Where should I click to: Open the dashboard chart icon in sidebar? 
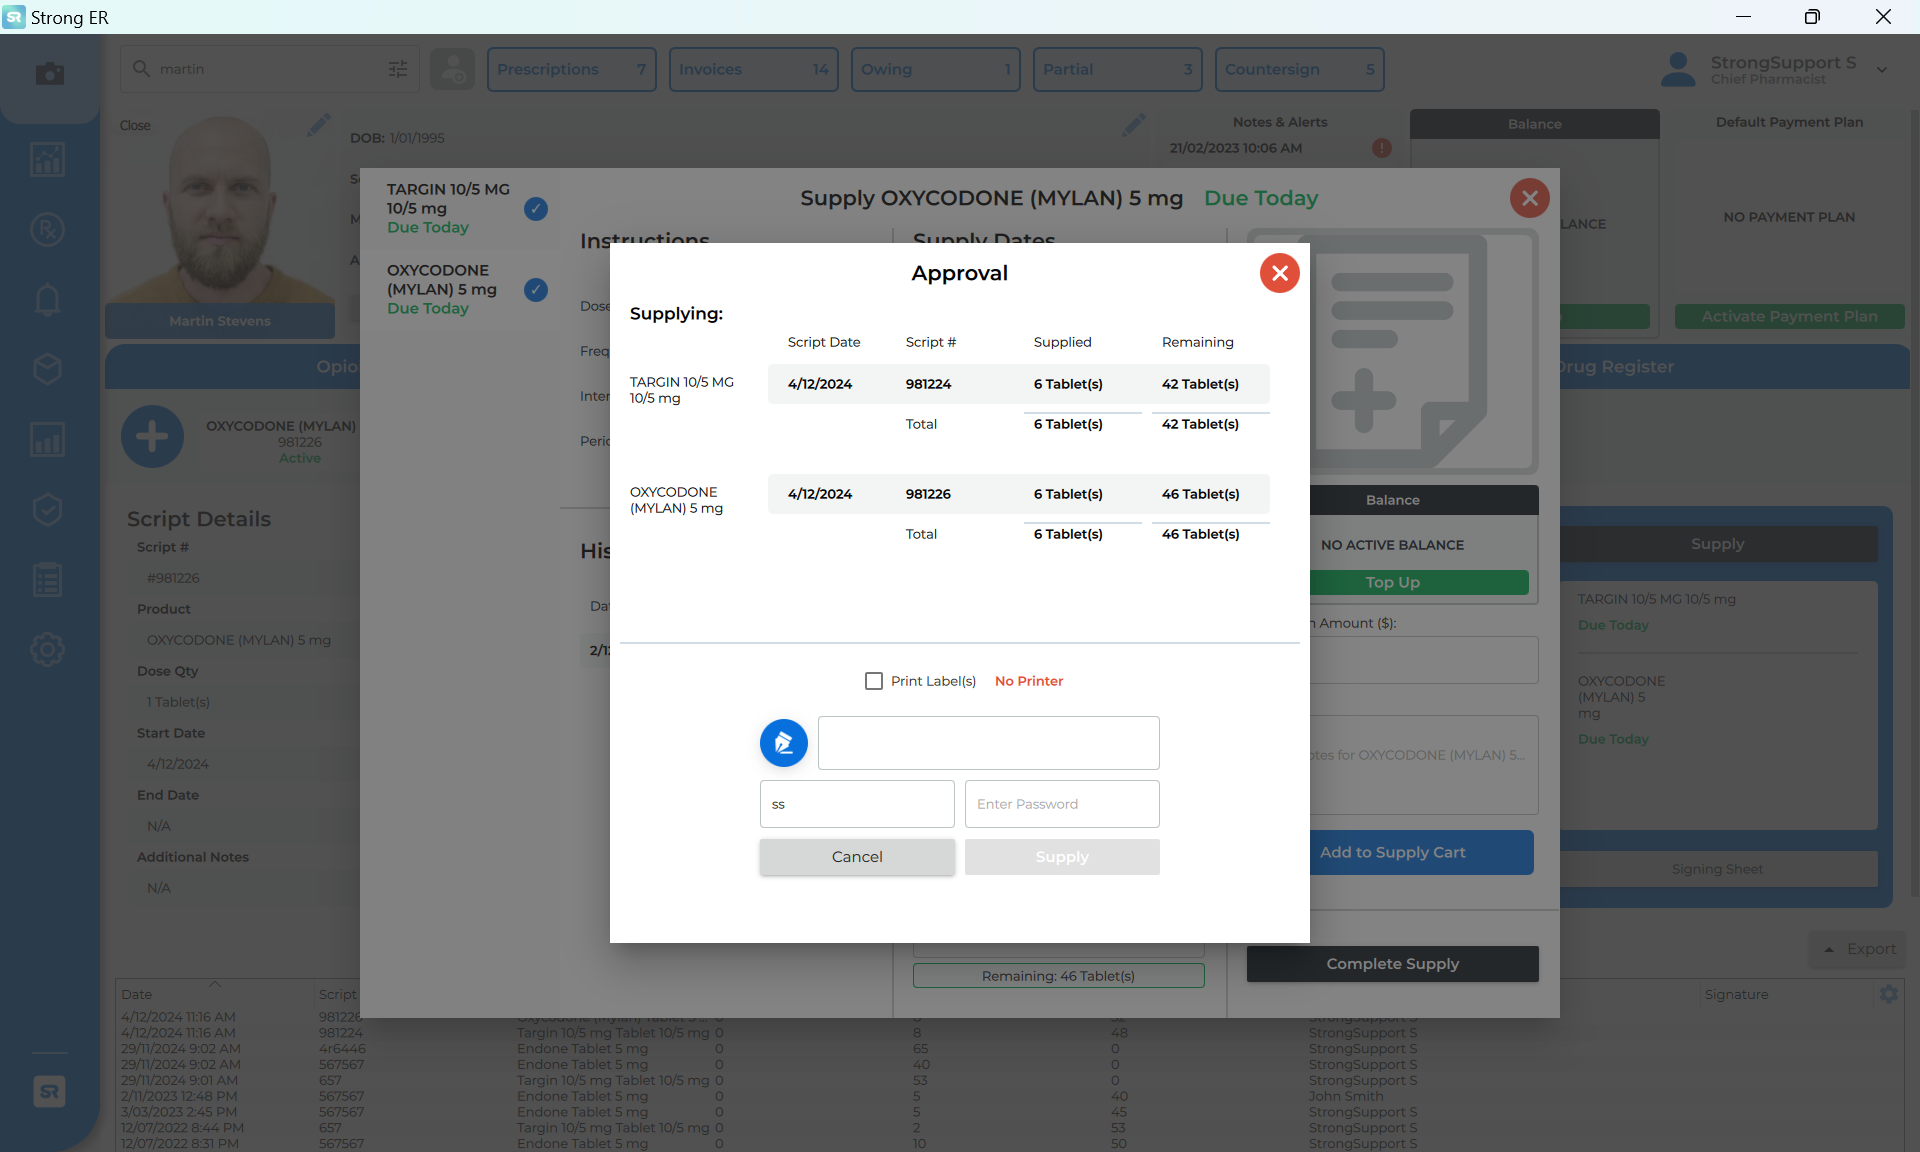coord(48,159)
